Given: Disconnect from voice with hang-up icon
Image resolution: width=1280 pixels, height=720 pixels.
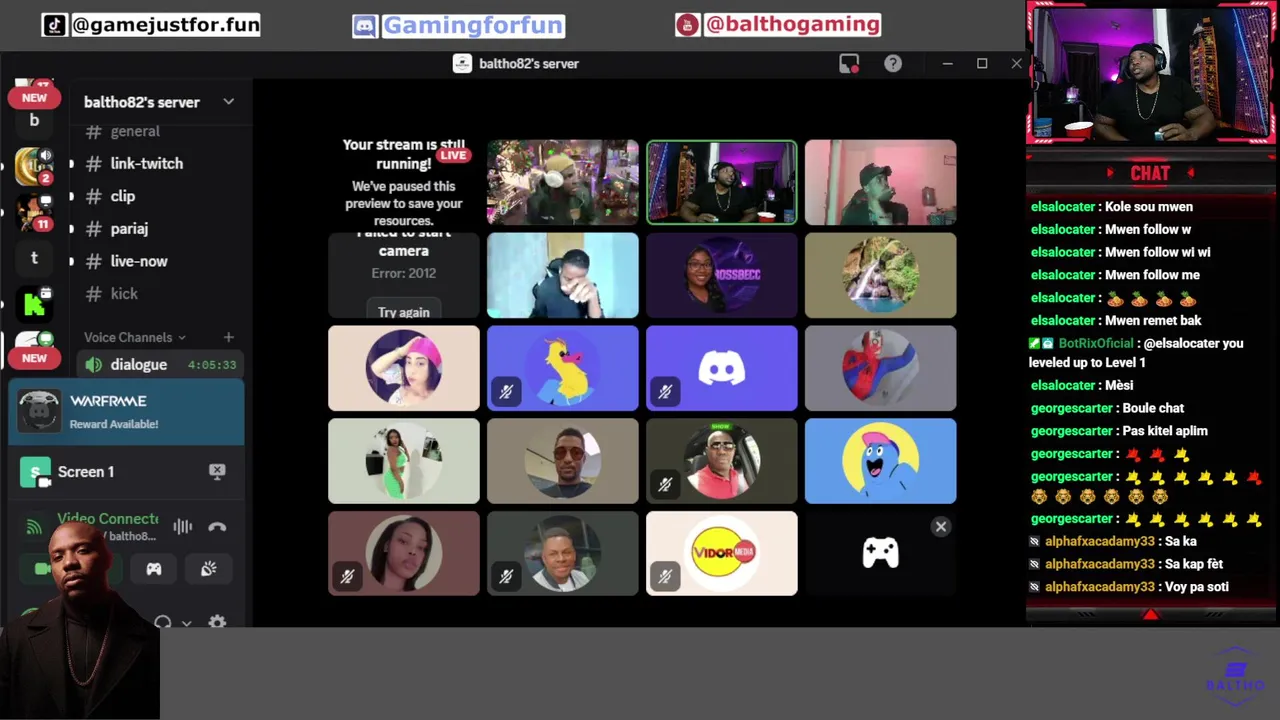Looking at the screenshot, I should click(217, 527).
